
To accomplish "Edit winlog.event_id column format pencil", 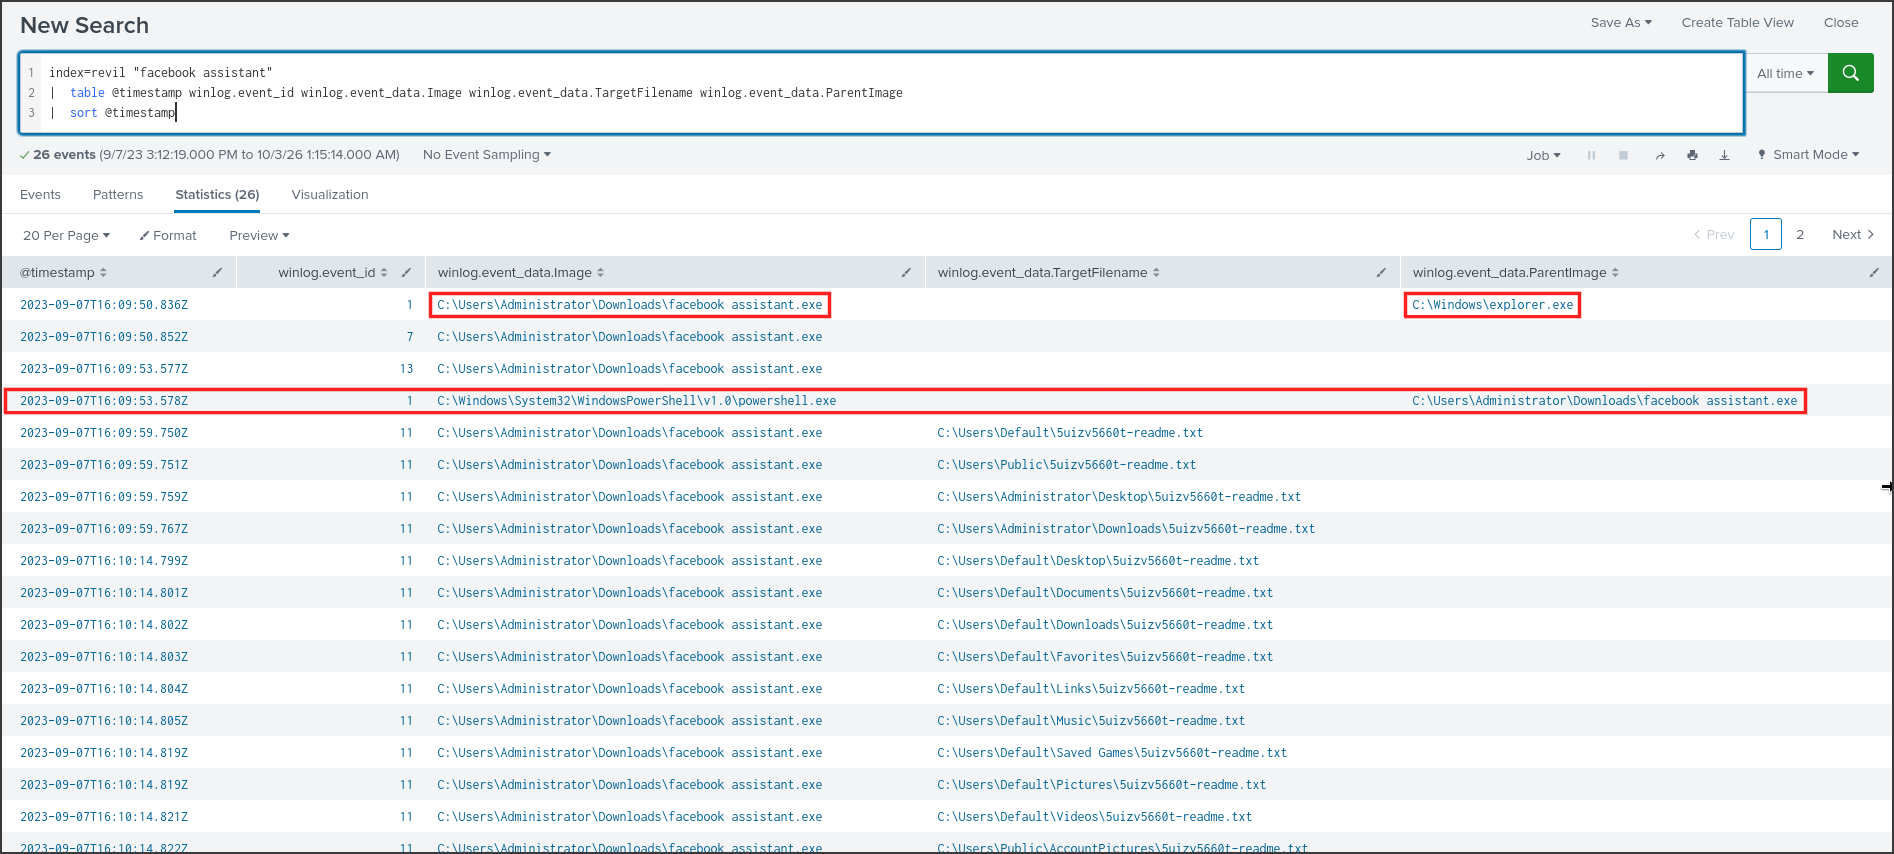I will 406,272.
